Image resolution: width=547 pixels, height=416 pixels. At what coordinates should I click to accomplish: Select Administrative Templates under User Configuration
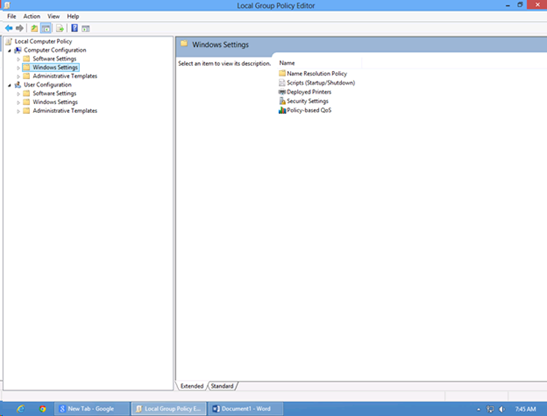pos(65,111)
